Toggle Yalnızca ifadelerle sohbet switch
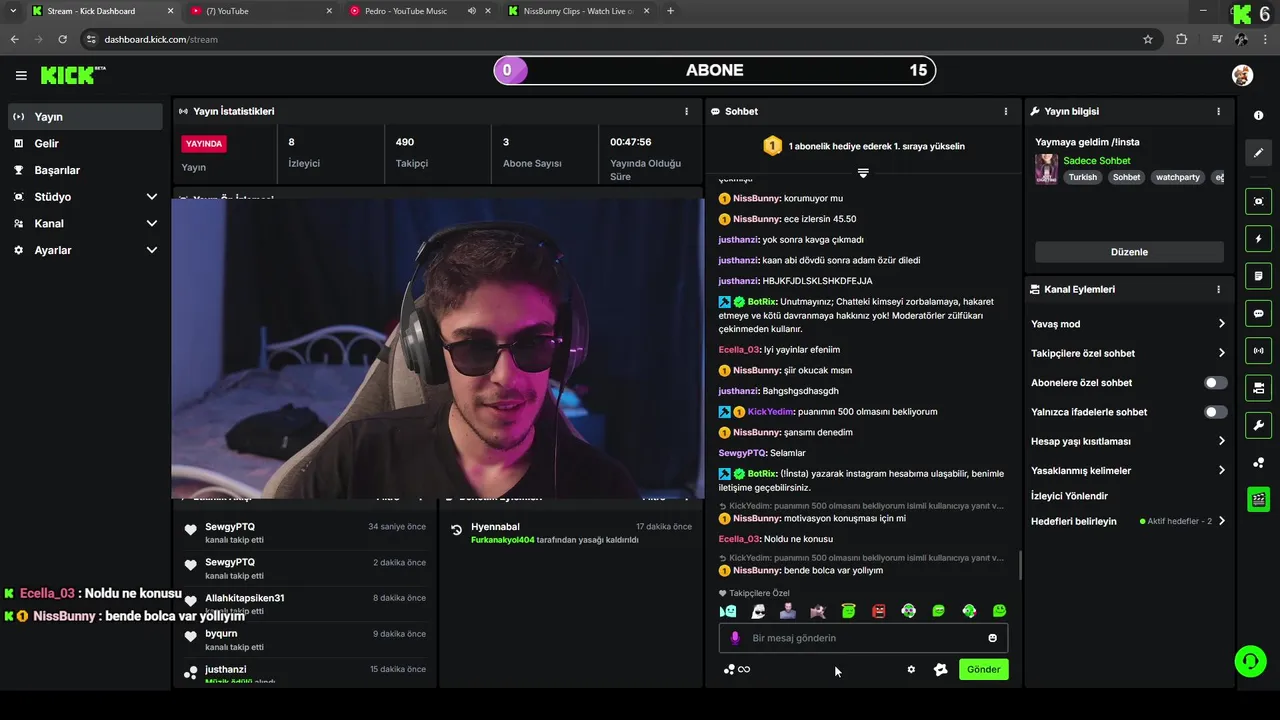Viewport: 1280px width, 720px height. click(1215, 412)
